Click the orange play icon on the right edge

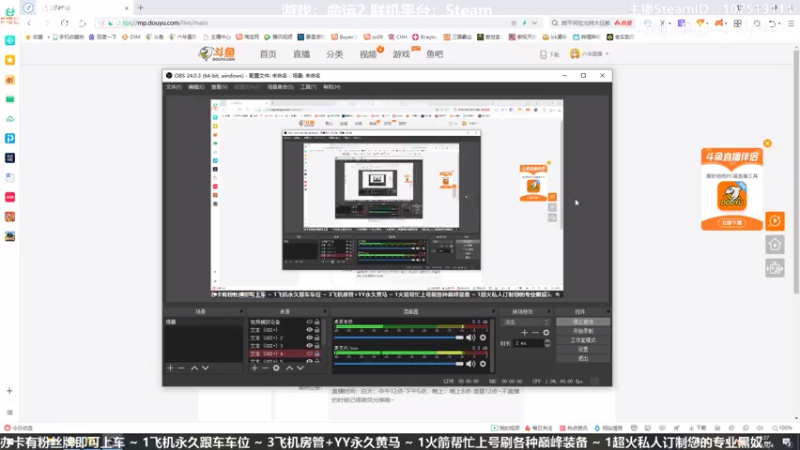[x=775, y=221]
